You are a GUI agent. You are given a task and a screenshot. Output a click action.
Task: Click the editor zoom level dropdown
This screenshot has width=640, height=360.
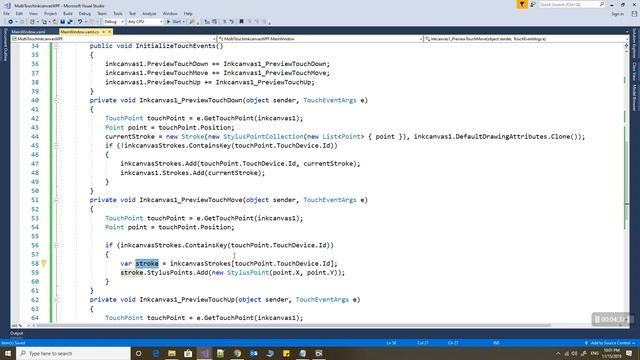pos(21,326)
